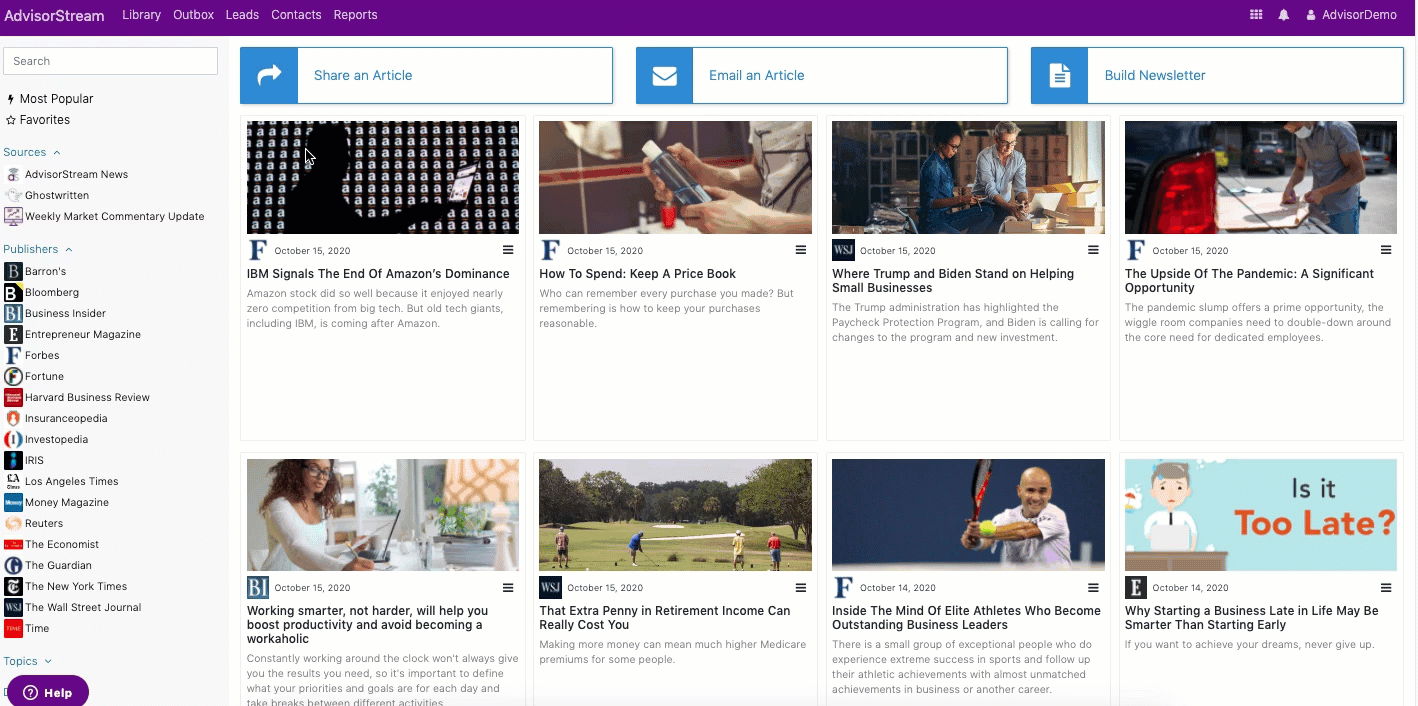Viewport: 1418px width, 706px height.
Task: Click the Fortune publisher icon
Action: tap(13, 377)
